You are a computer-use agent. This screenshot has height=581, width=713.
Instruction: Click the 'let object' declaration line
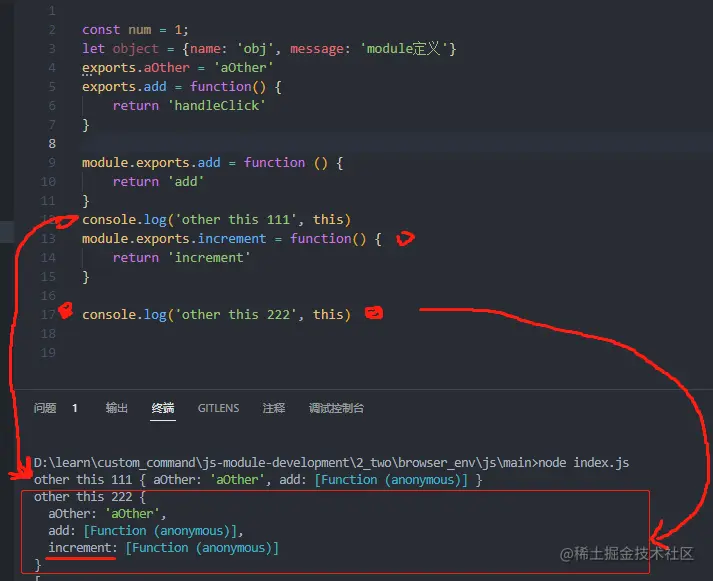click(269, 48)
